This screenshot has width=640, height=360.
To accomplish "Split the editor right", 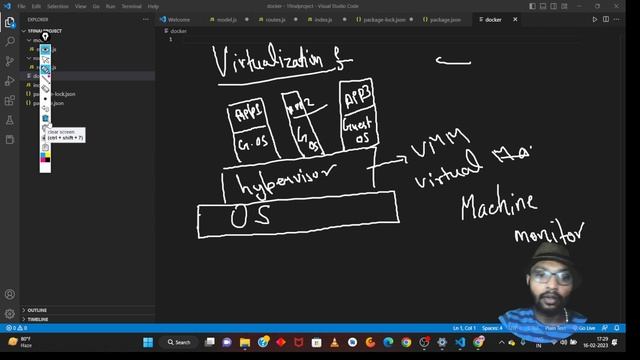I will [x=606, y=19].
